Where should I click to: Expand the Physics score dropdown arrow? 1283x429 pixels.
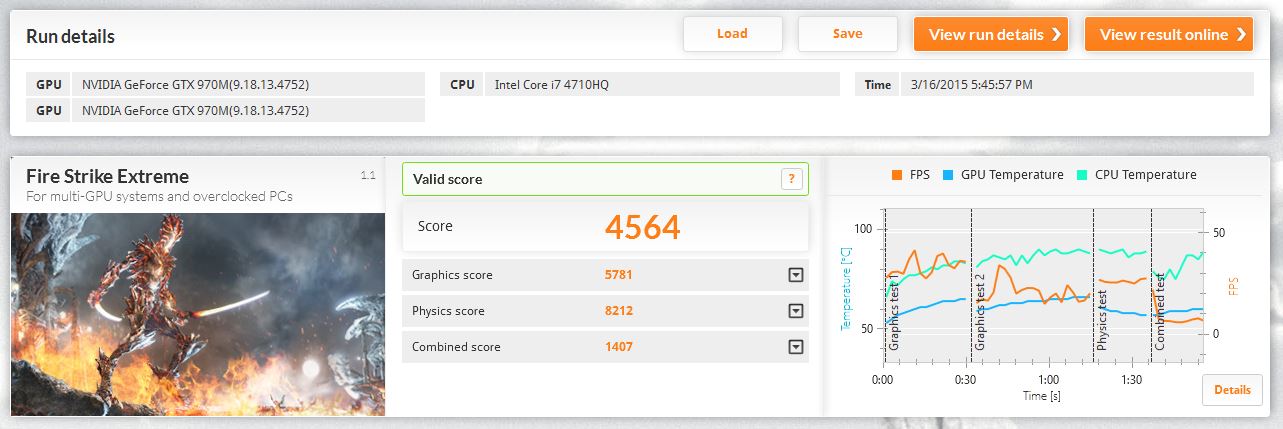pos(796,311)
